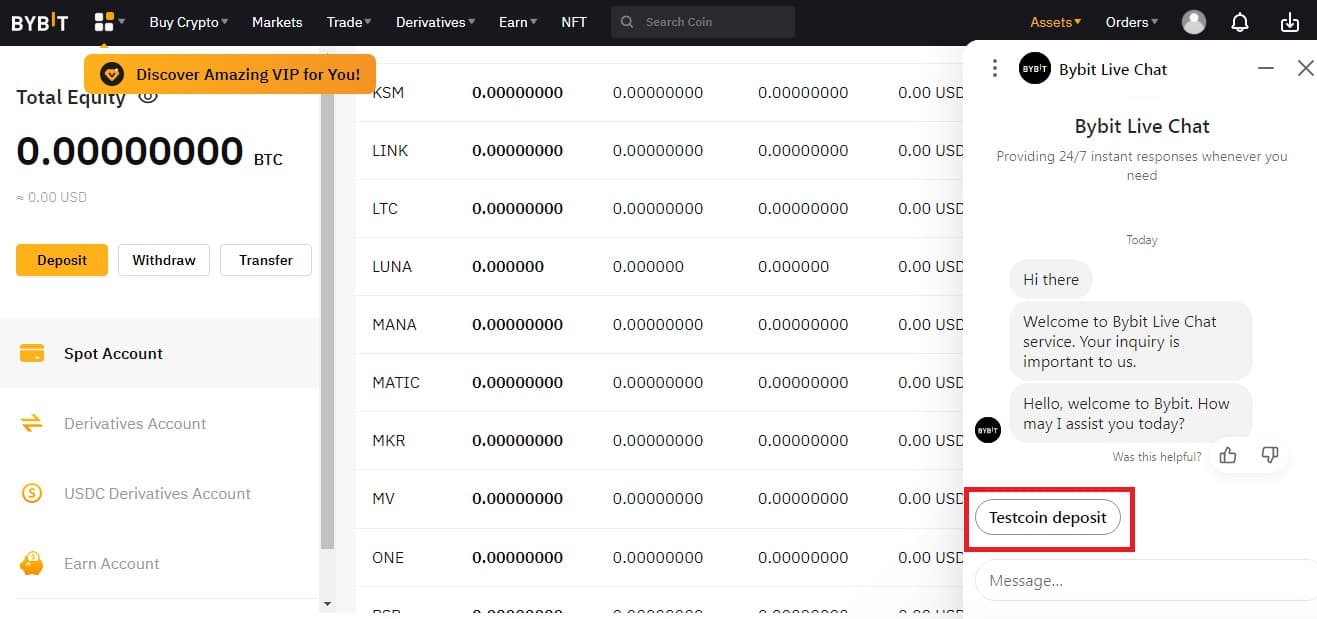Toggle Total Equity visibility eye icon

148,97
